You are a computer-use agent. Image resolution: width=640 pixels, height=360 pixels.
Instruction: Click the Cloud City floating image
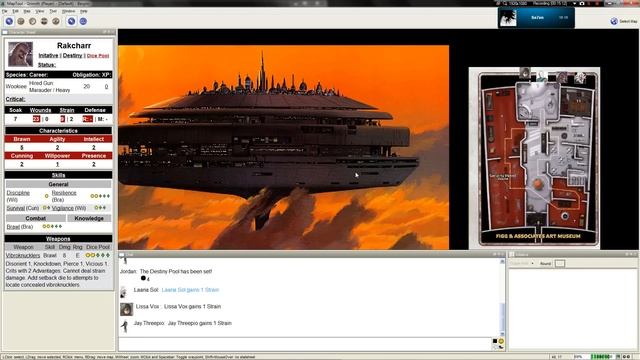[284, 147]
